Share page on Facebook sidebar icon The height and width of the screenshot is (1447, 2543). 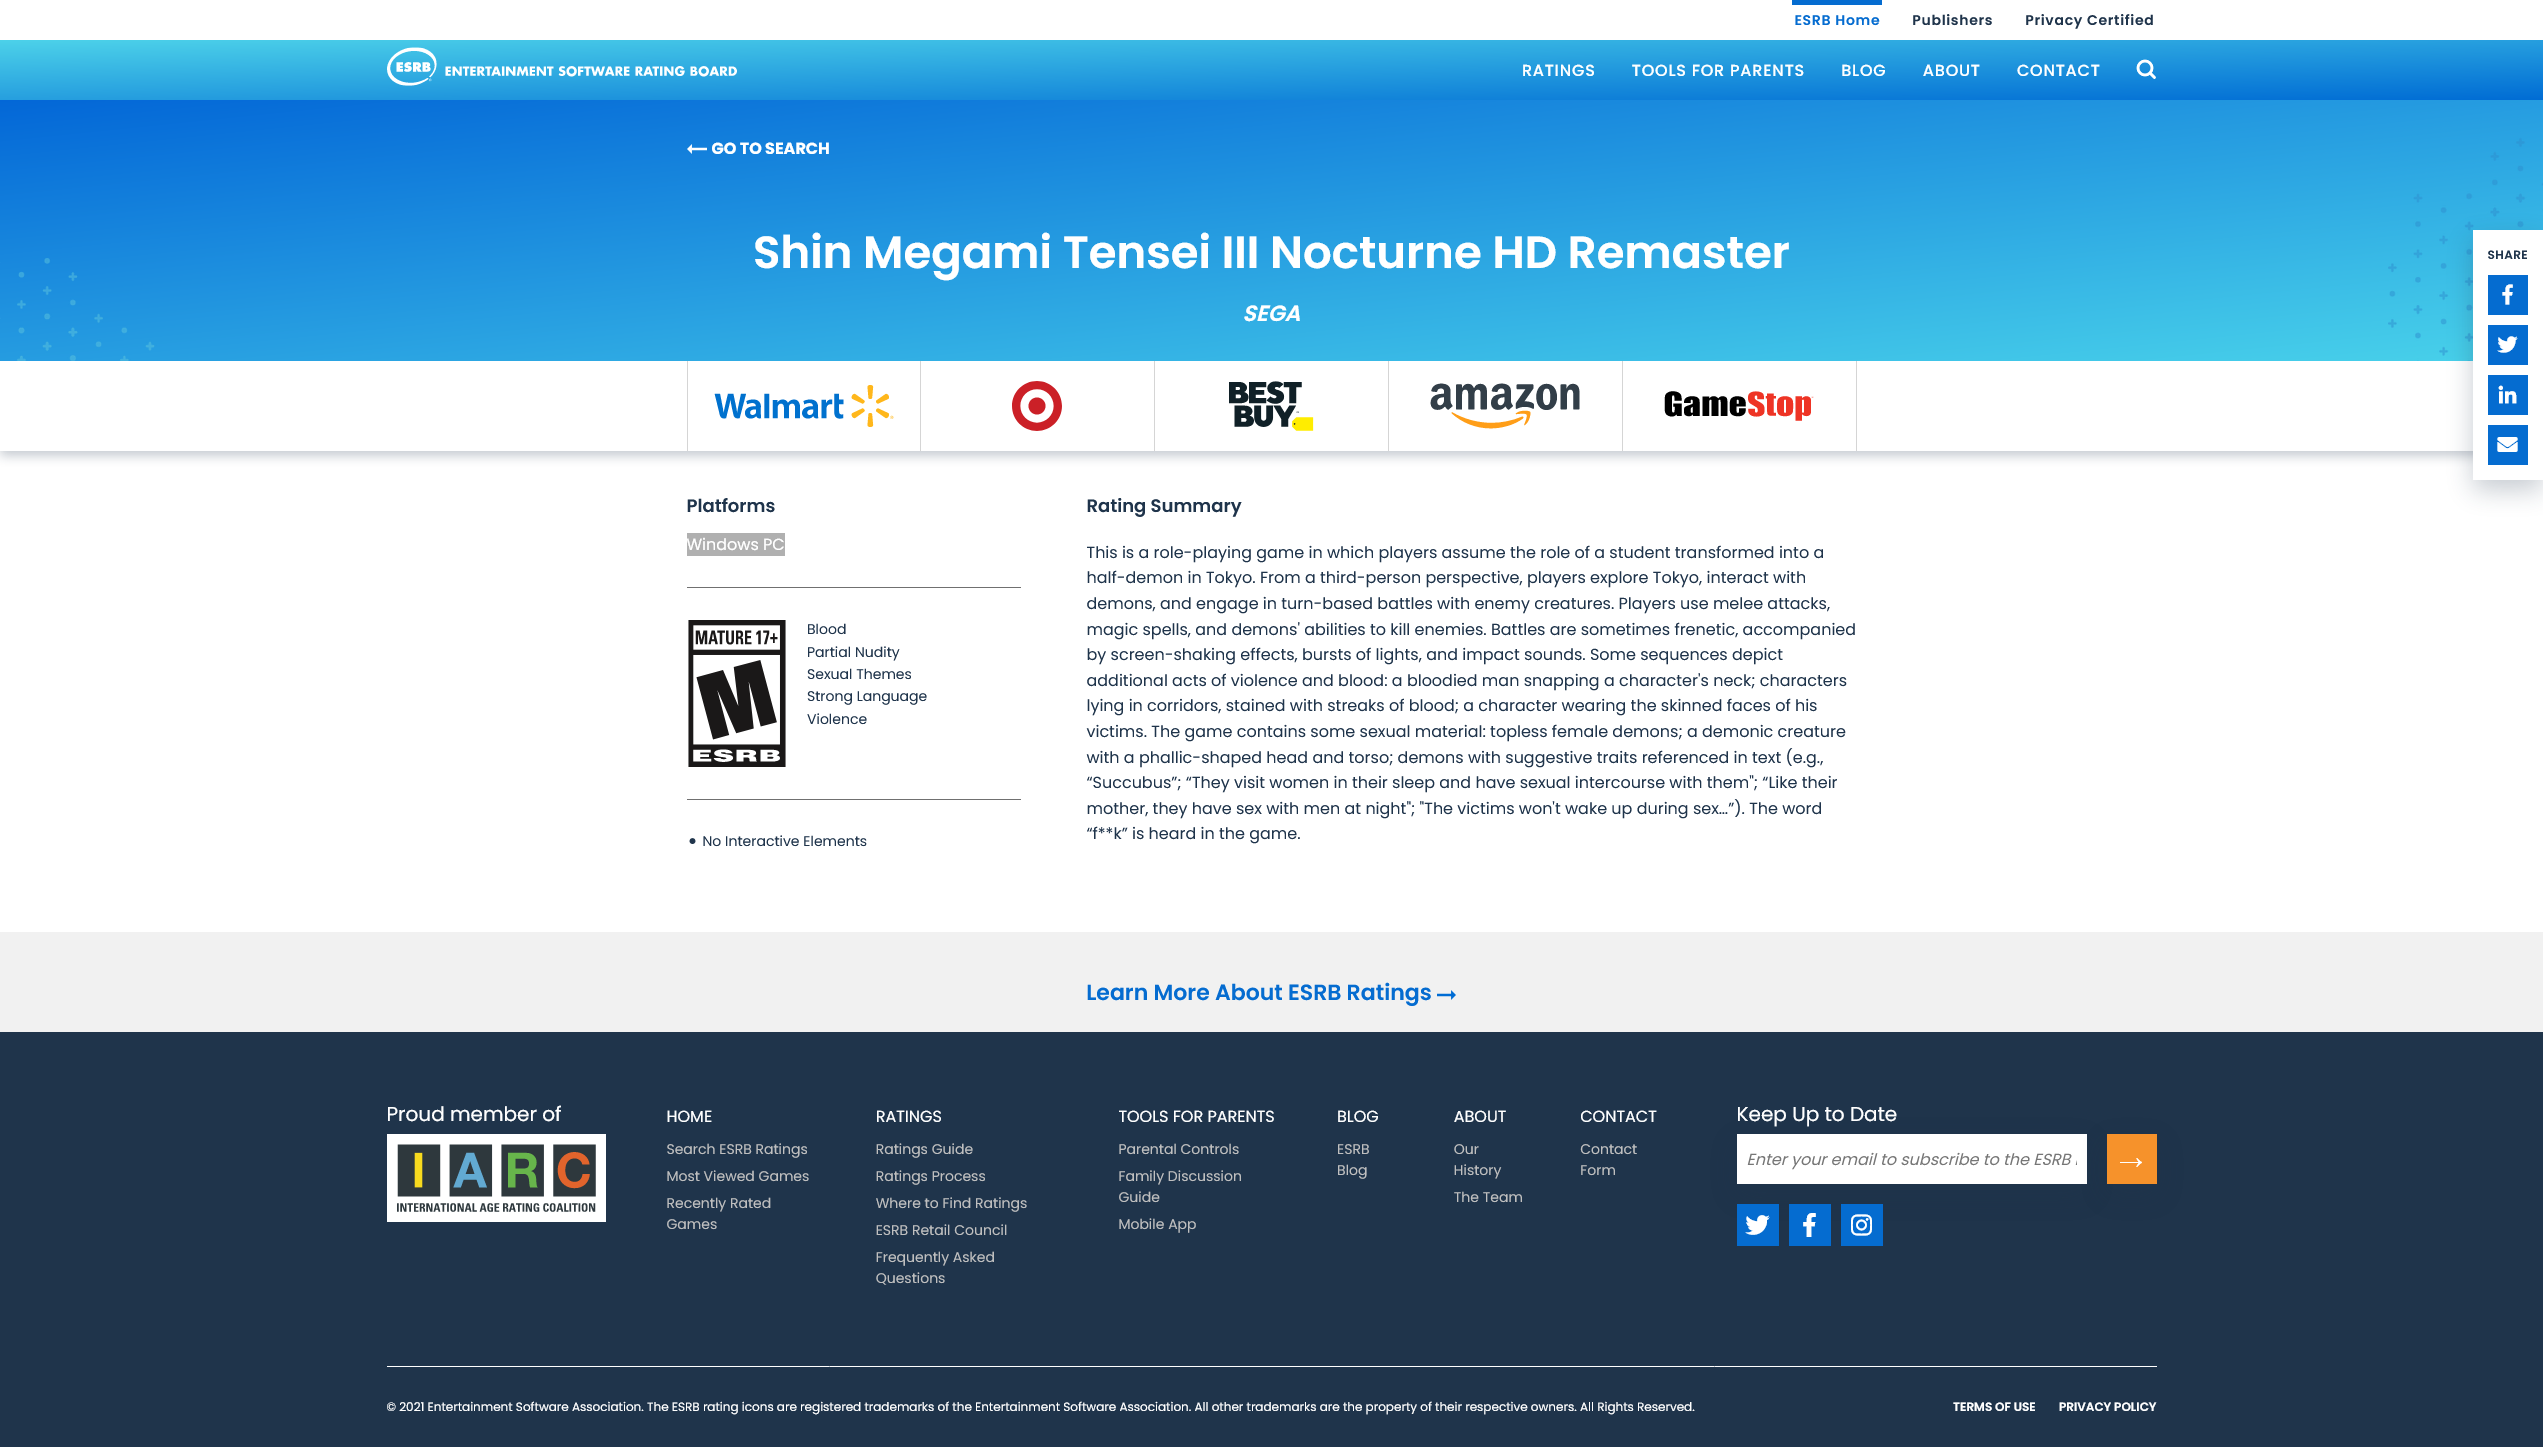click(x=2507, y=295)
